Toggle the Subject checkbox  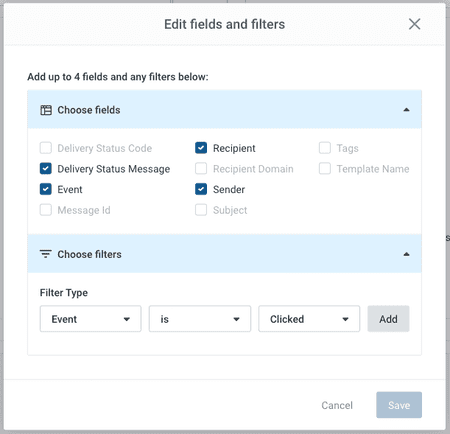(201, 210)
